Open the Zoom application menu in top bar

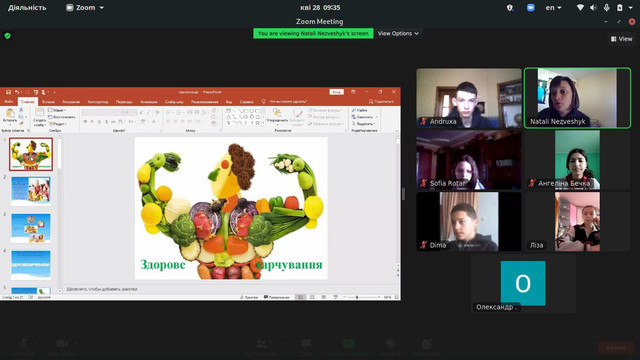tap(85, 7)
